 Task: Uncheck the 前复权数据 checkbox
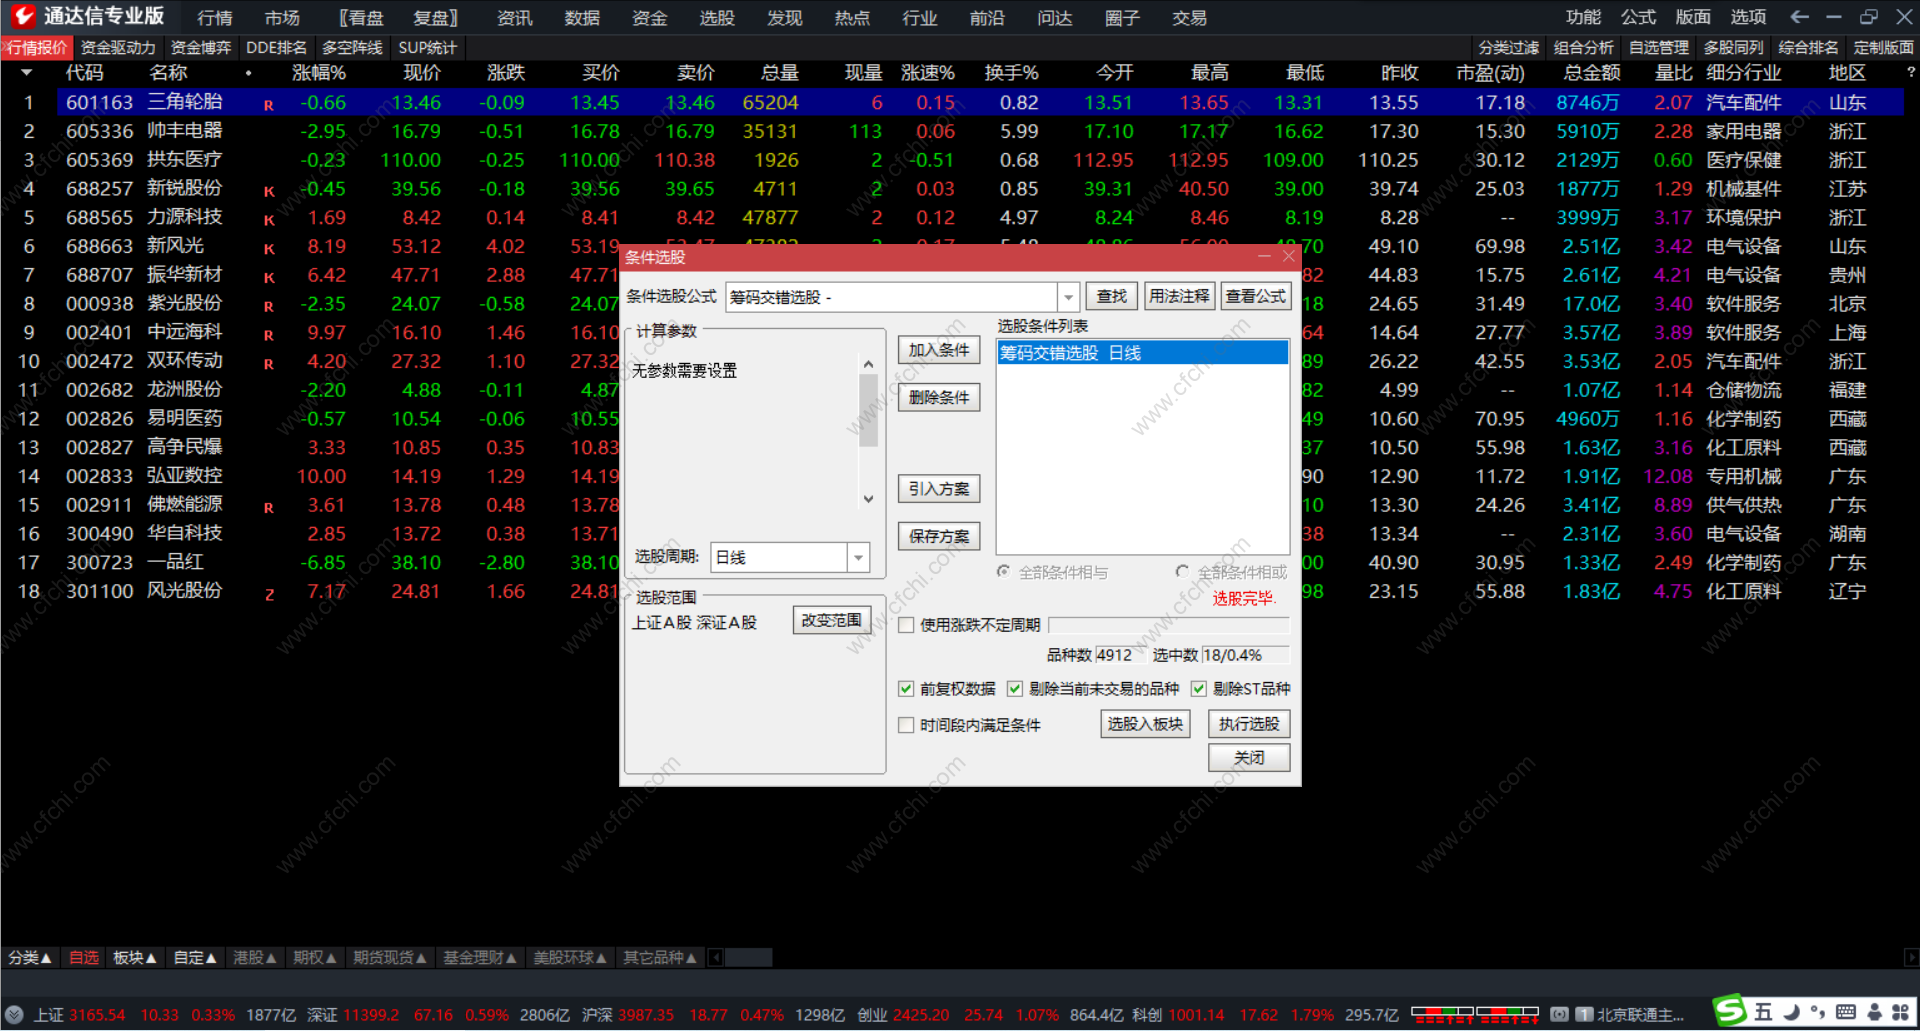tap(906, 688)
